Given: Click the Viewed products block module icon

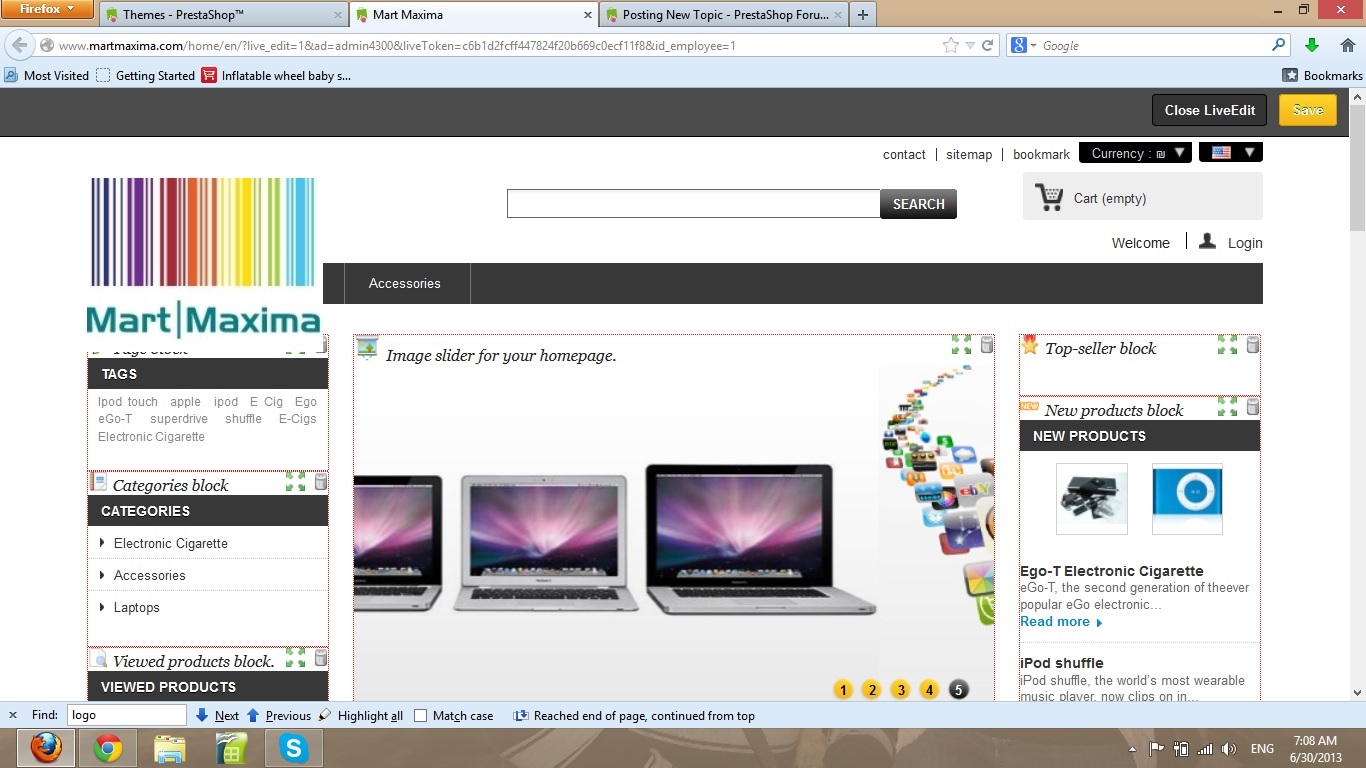Looking at the screenshot, I should tap(99, 658).
